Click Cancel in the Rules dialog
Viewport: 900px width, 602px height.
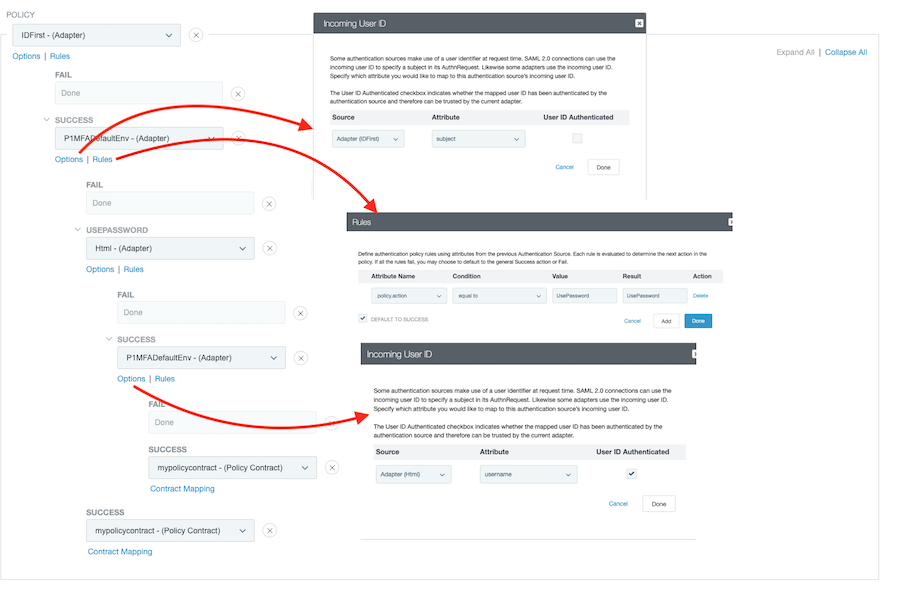click(632, 321)
